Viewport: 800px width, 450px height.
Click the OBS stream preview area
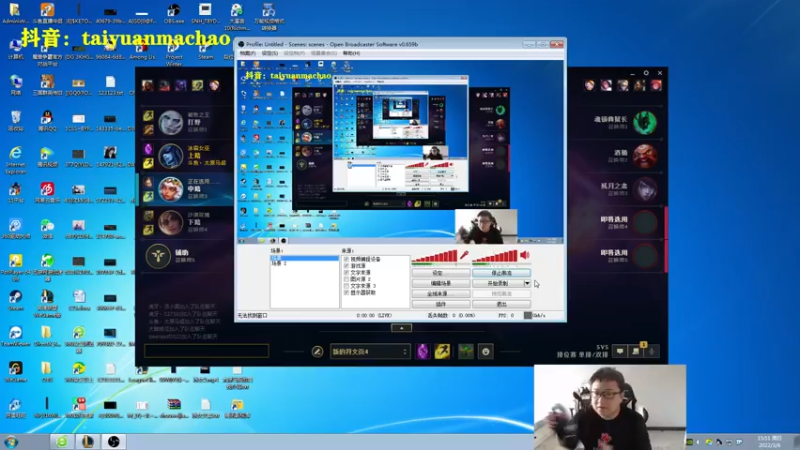[401, 152]
